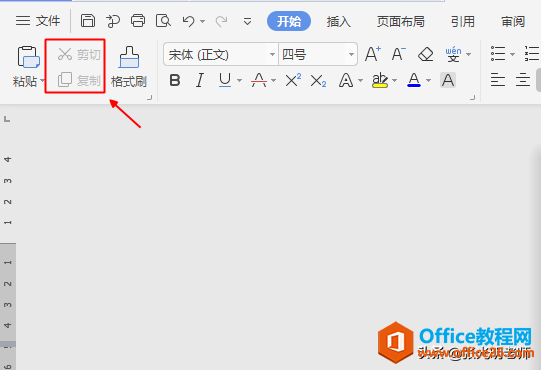Screen dimensions: 541x370
Task: Expand text effects dropdown
Action: (x=361, y=81)
